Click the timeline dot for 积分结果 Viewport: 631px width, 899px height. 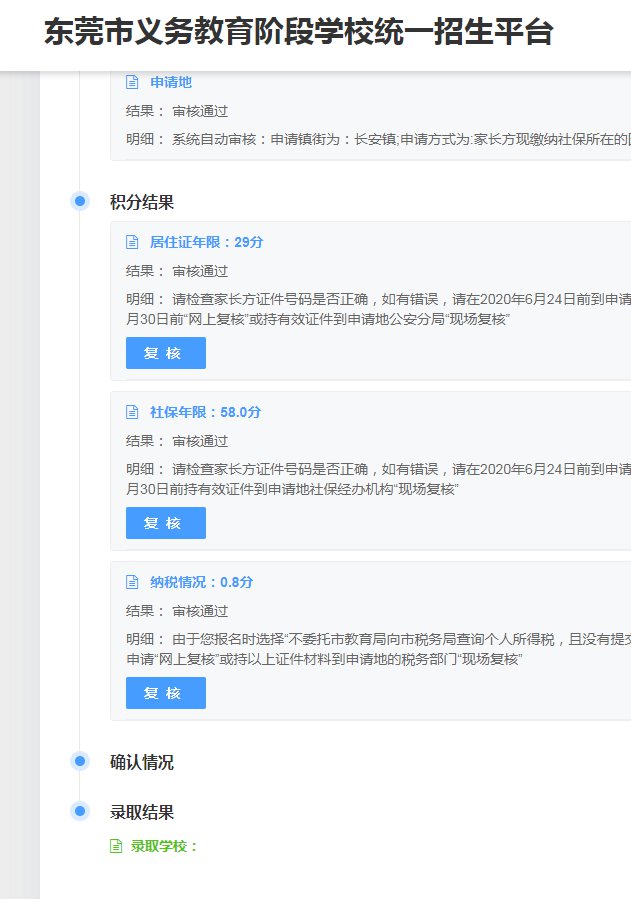(x=80, y=202)
